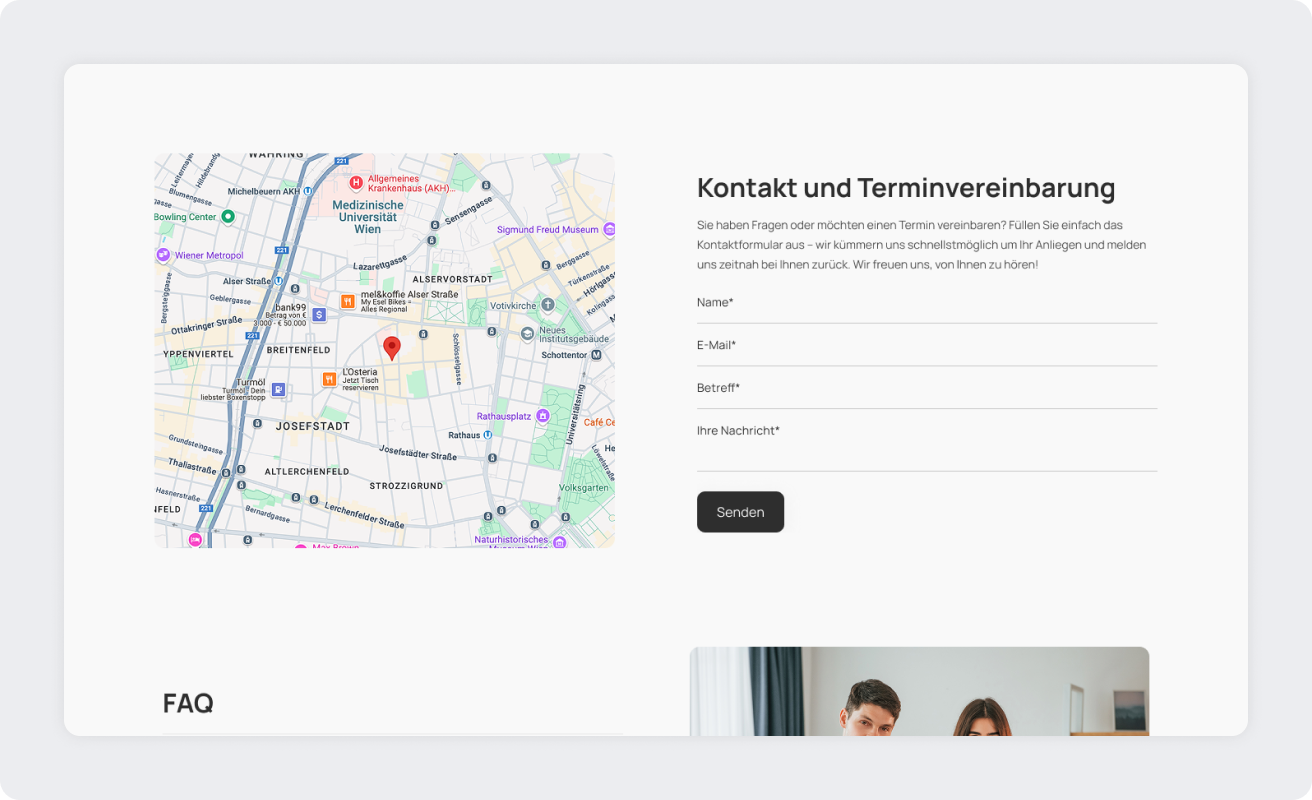Click the Turmöl gas station icon

[278, 389]
